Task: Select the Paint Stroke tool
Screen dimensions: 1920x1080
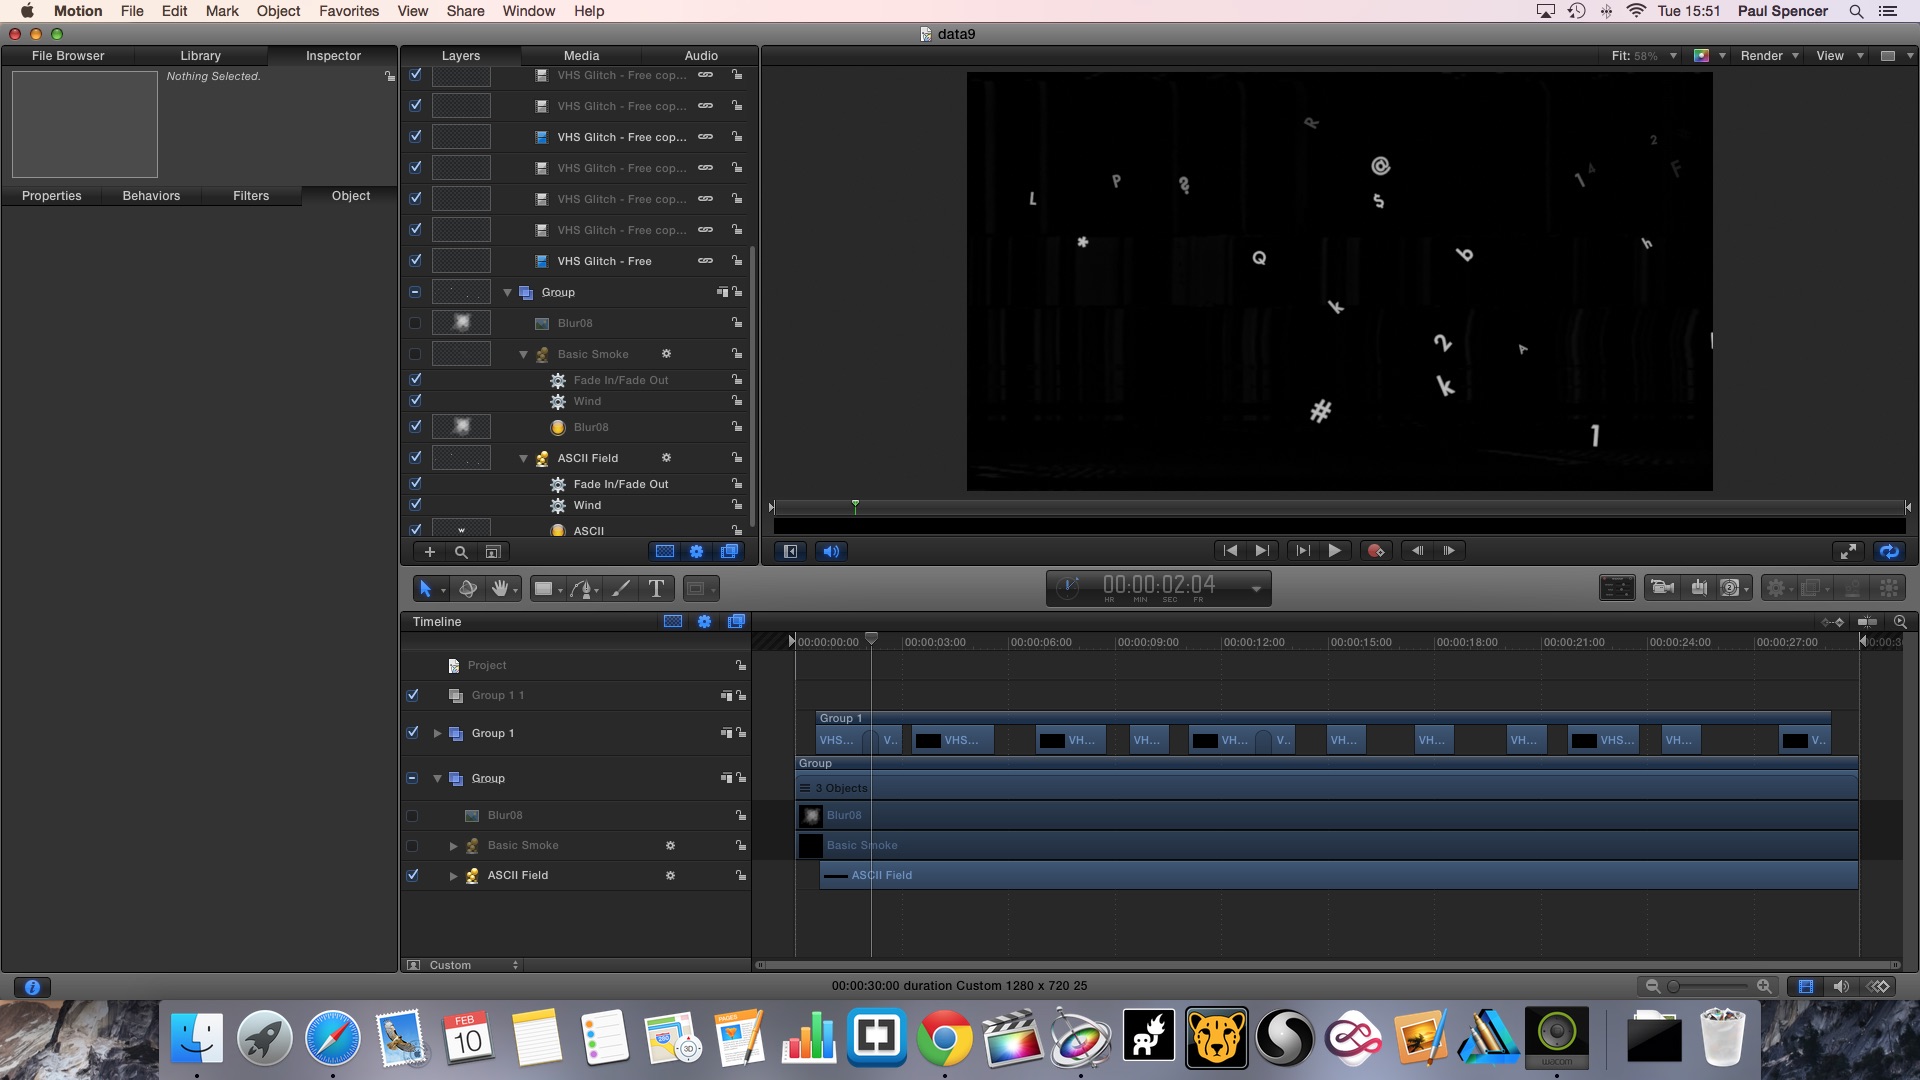Action: pos(621,589)
